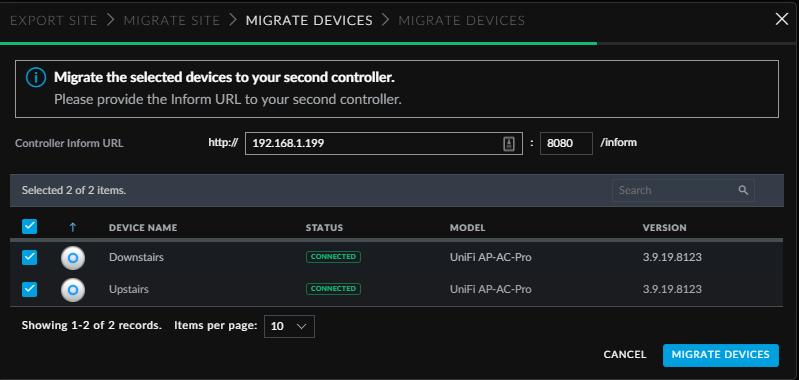Screen dimensions: 799x380
Task: Click the UniFi AP-AC-Pro model for Downstairs
Action: pyautogui.click(x=491, y=258)
